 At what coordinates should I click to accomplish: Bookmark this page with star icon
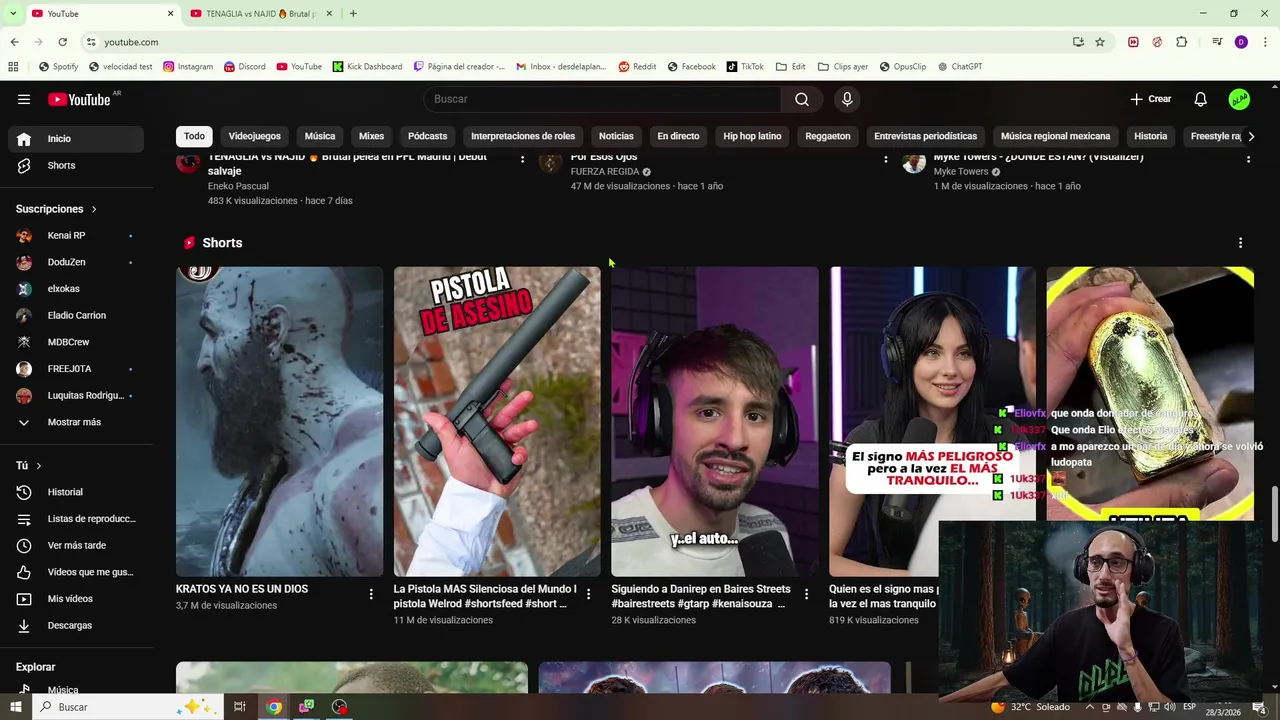tap(1100, 42)
